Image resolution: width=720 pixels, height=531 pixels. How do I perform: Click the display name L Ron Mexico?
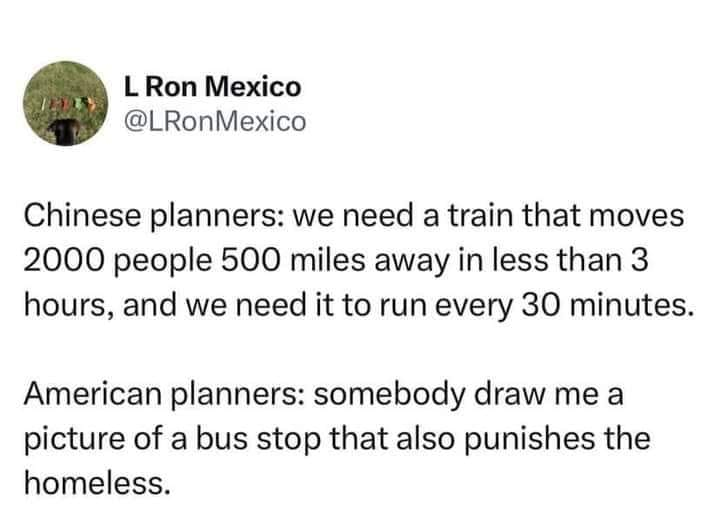[213, 86]
